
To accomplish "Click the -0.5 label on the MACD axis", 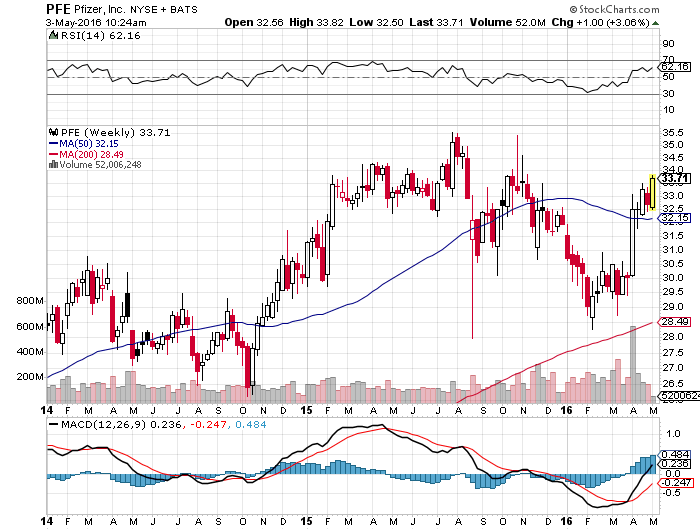I will (671, 492).
